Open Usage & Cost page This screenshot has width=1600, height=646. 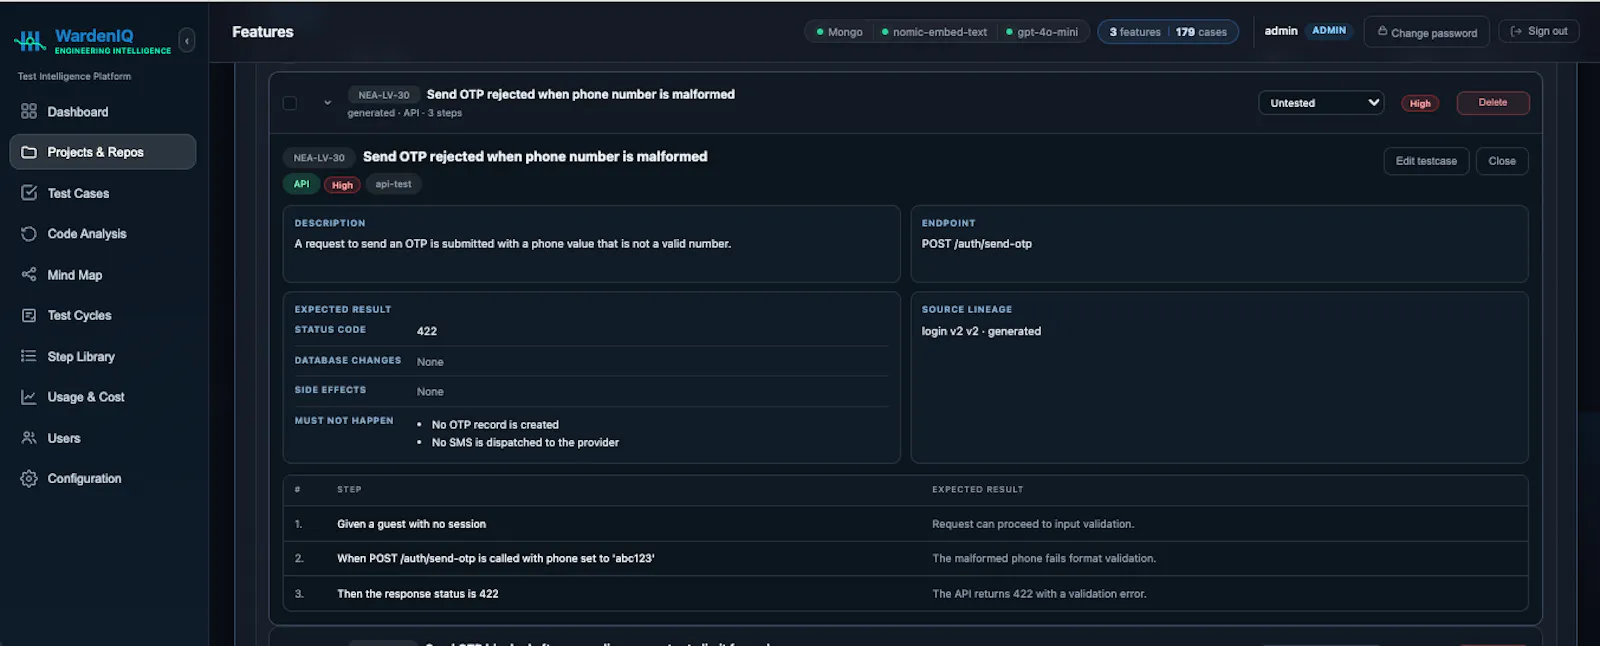103,397
